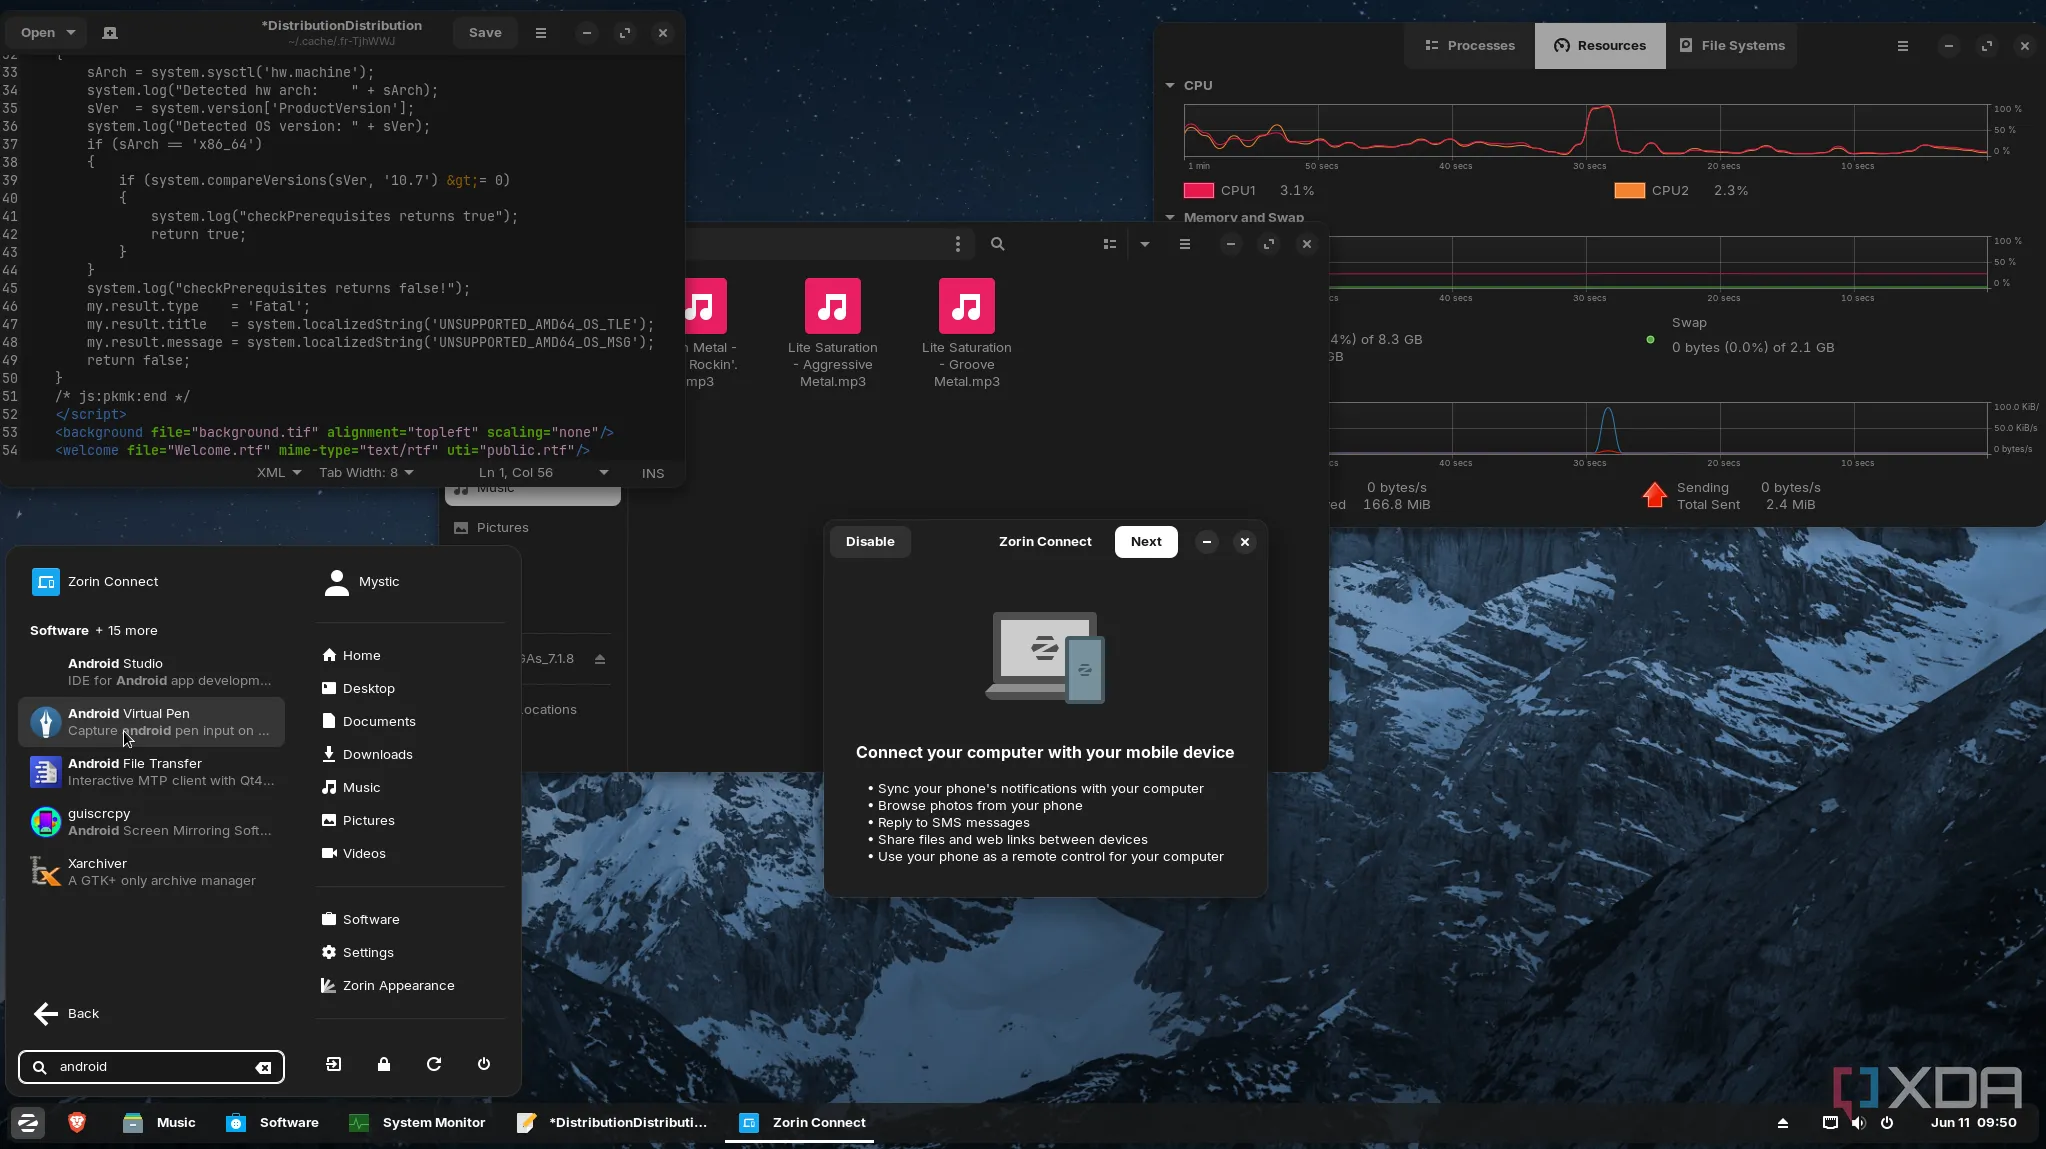
Task: Click the log out icon in menu
Action: pos(334,1064)
